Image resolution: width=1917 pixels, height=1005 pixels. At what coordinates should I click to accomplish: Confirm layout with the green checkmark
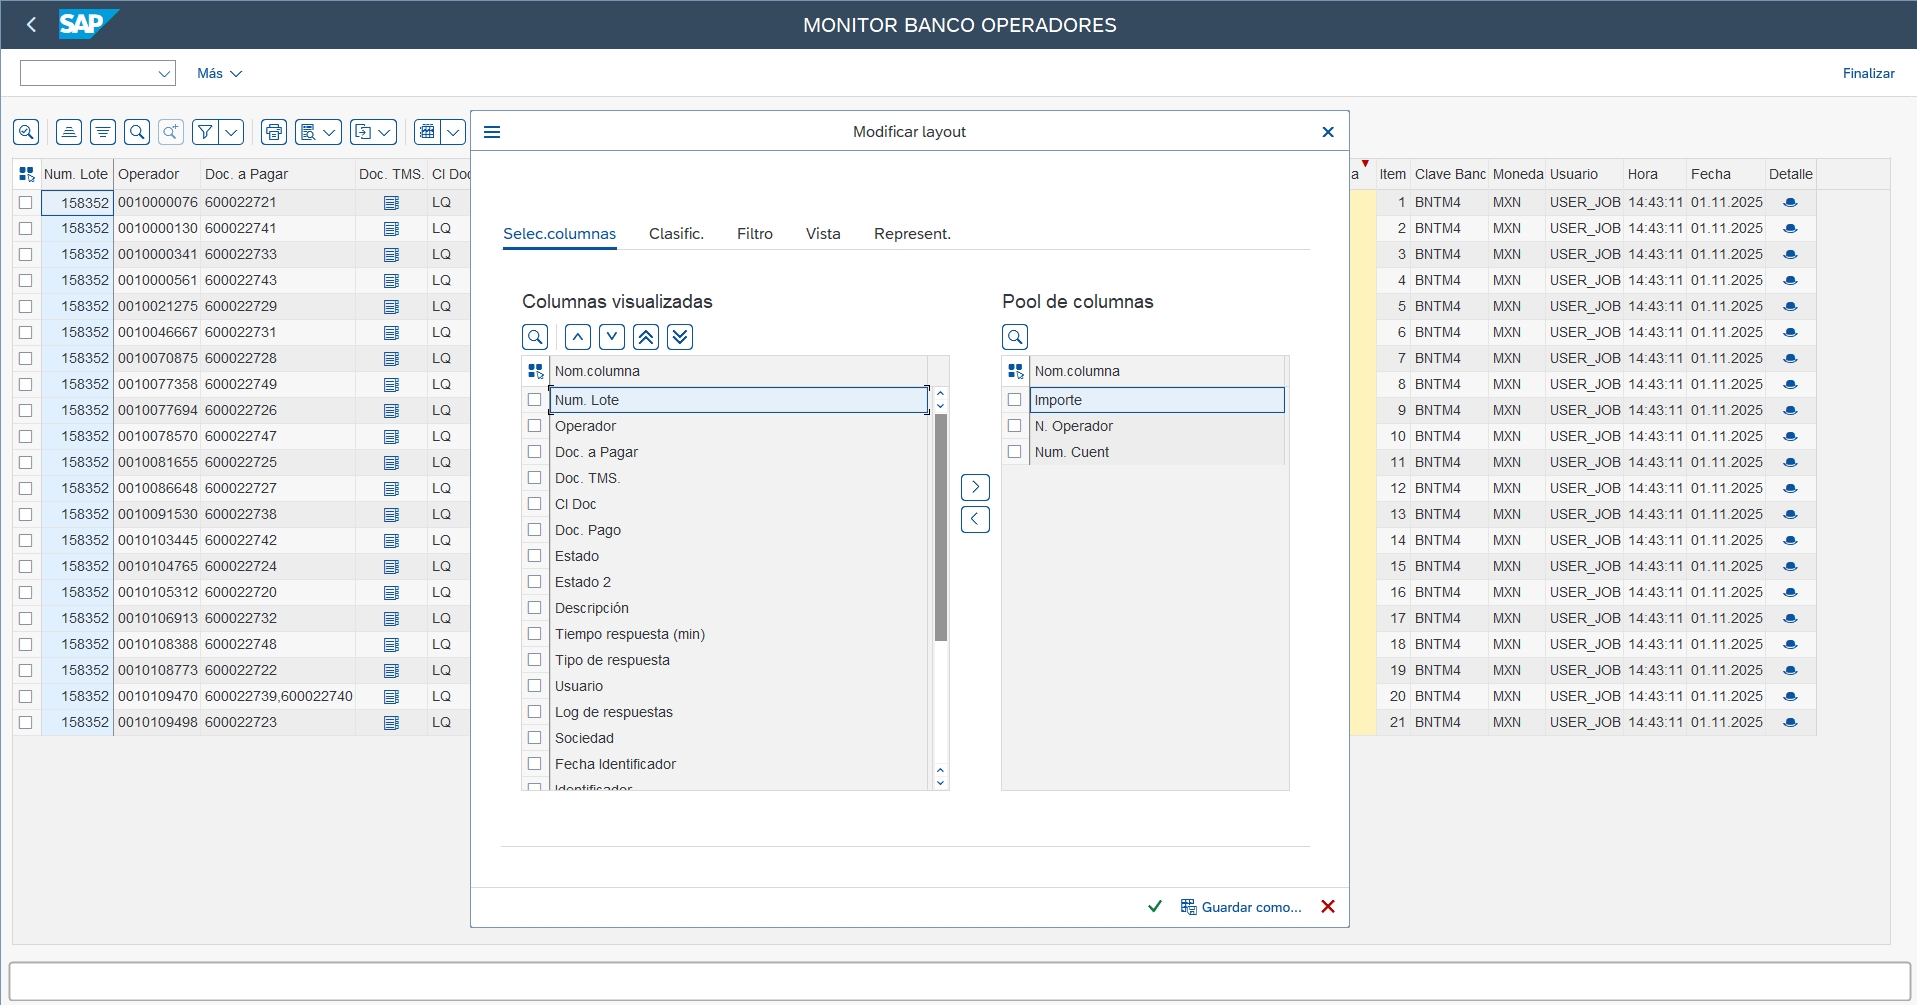click(x=1155, y=906)
